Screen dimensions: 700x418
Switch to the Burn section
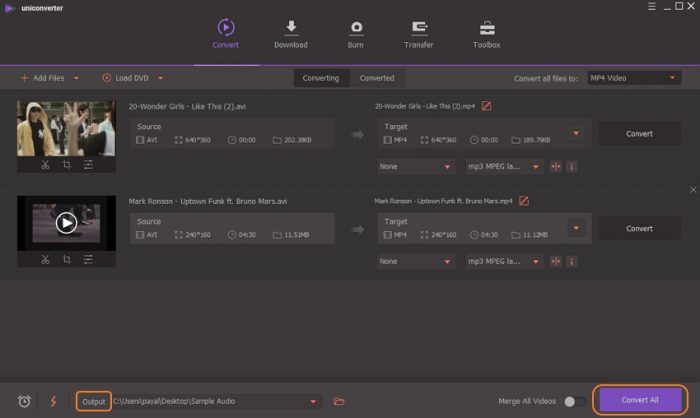tap(355, 34)
